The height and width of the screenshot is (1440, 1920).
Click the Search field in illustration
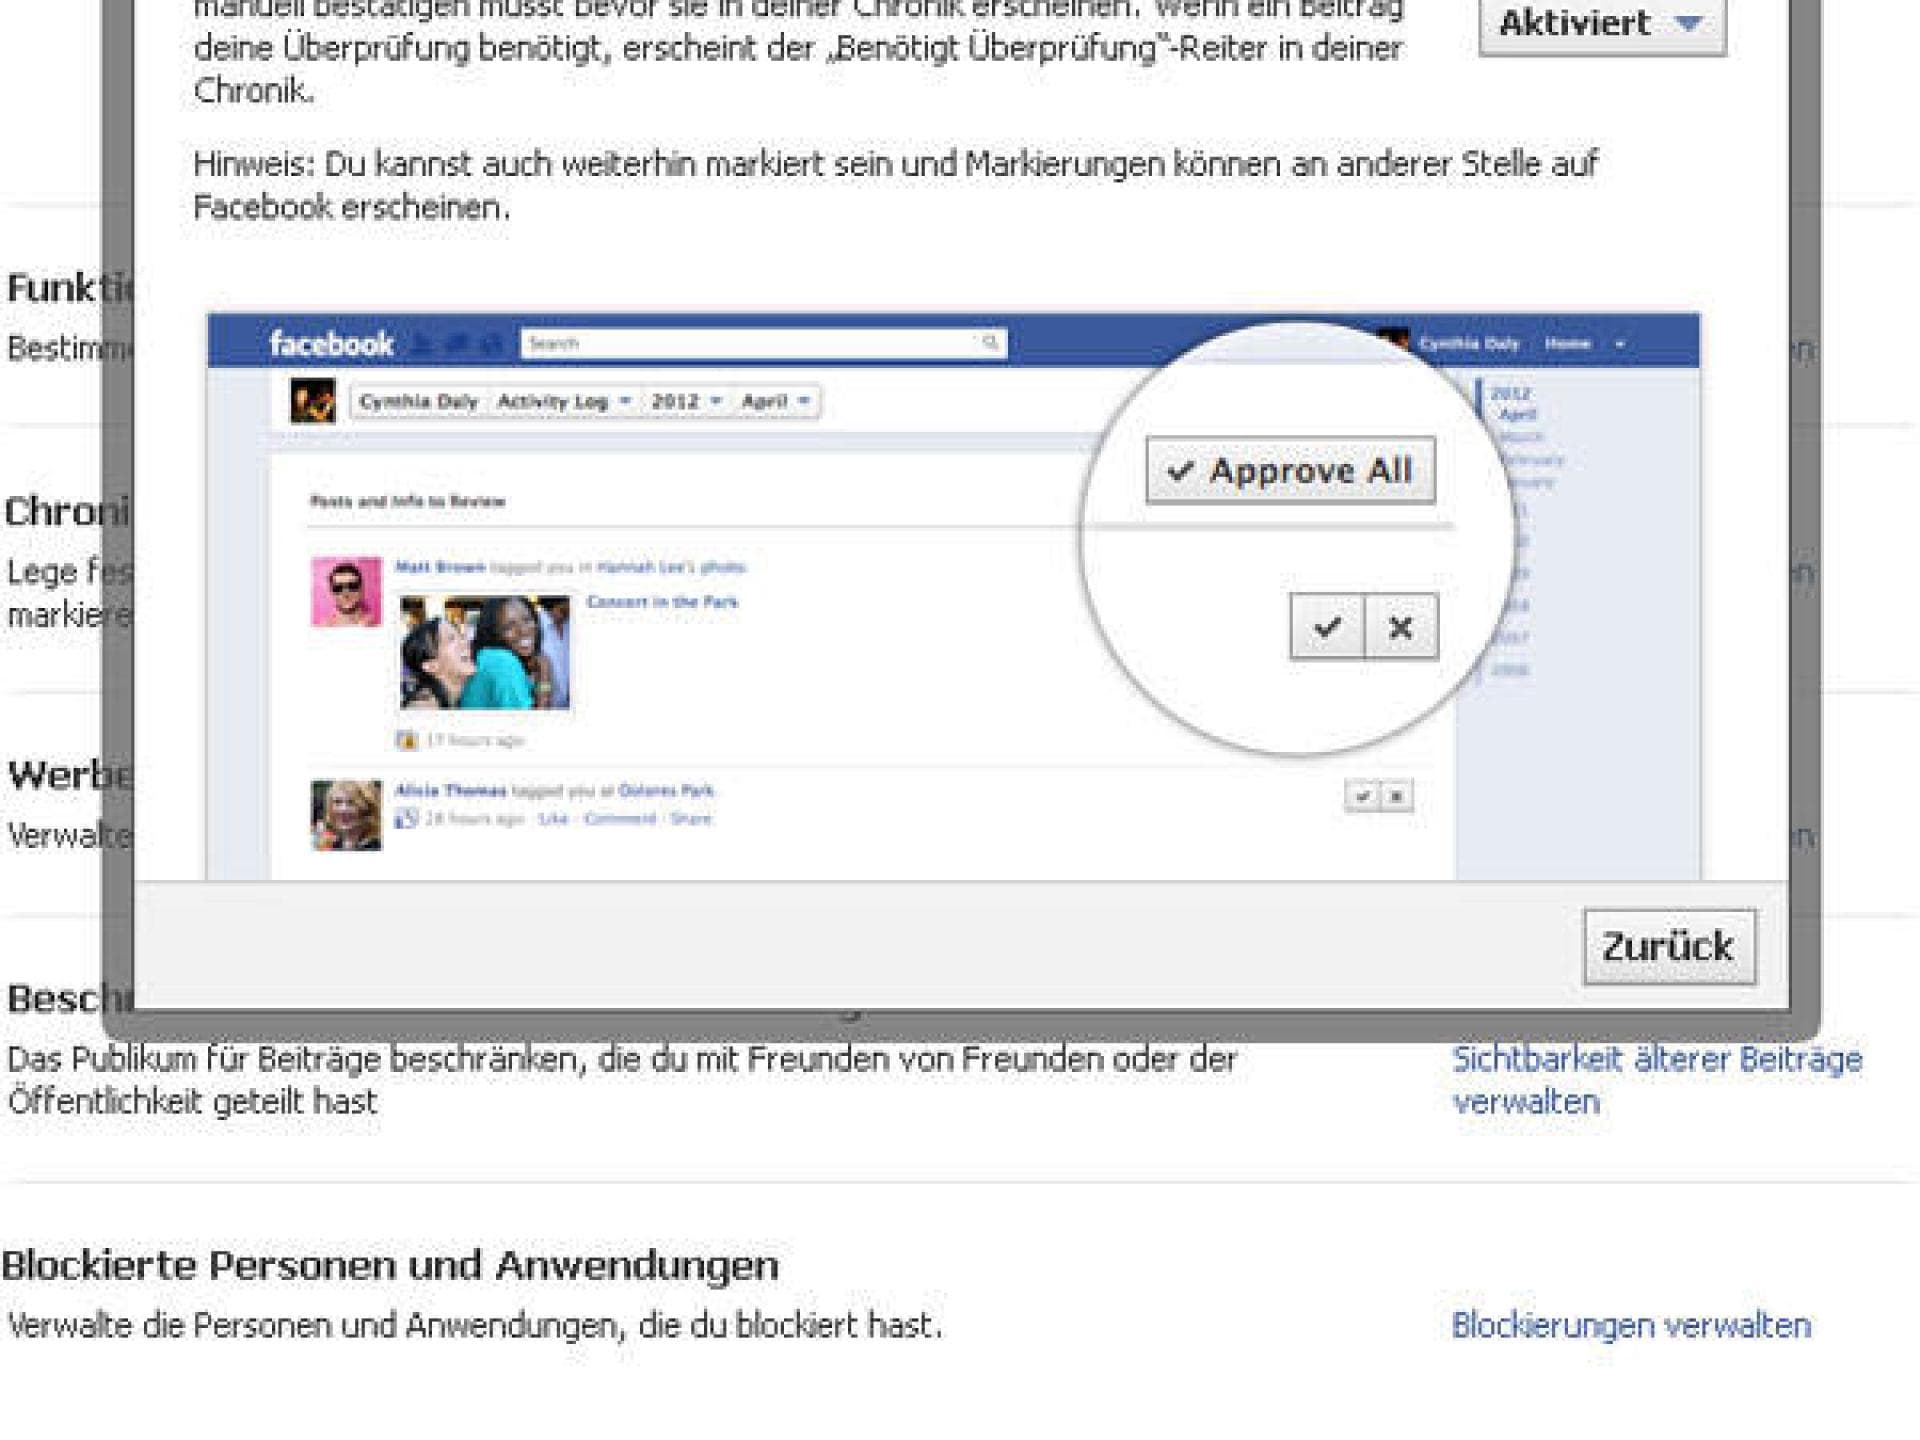tap(750, 343)
